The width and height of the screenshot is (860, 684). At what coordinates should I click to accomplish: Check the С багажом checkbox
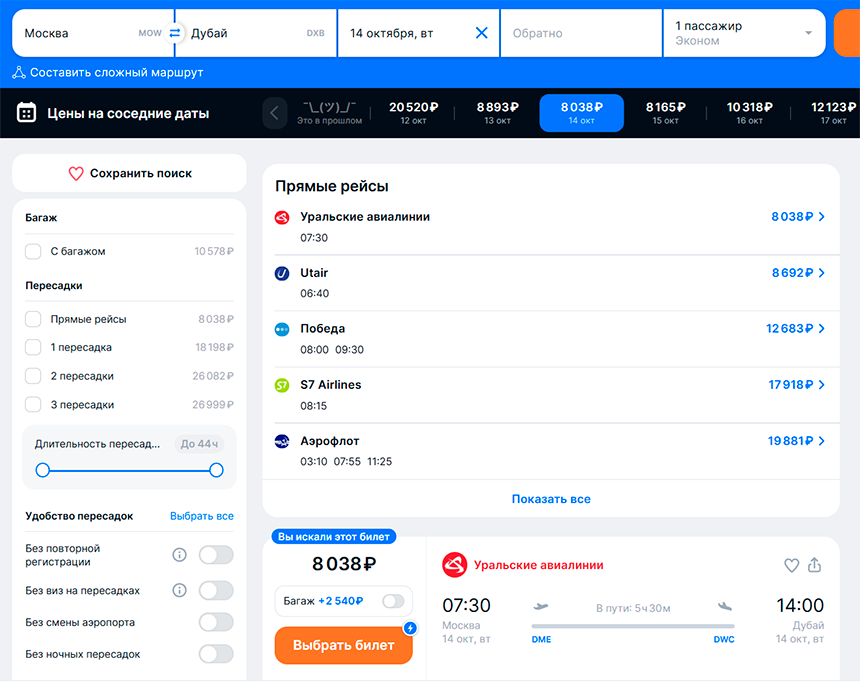click(x=33, y=252)
